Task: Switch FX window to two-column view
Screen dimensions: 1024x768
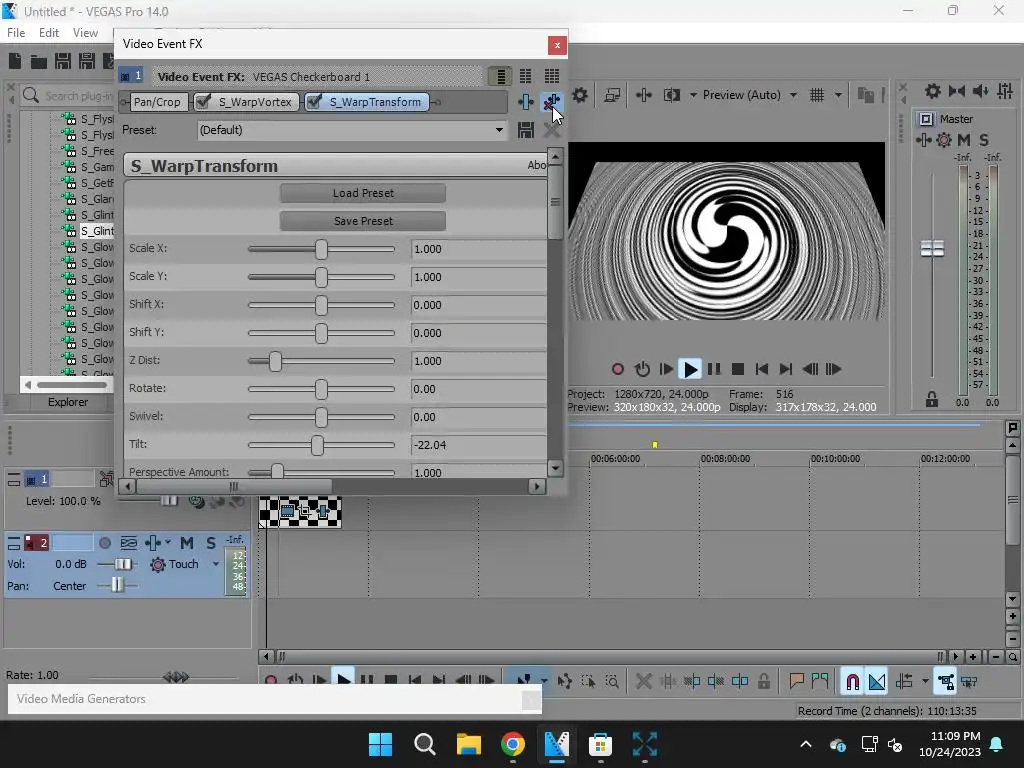Action: click(526, 76)
